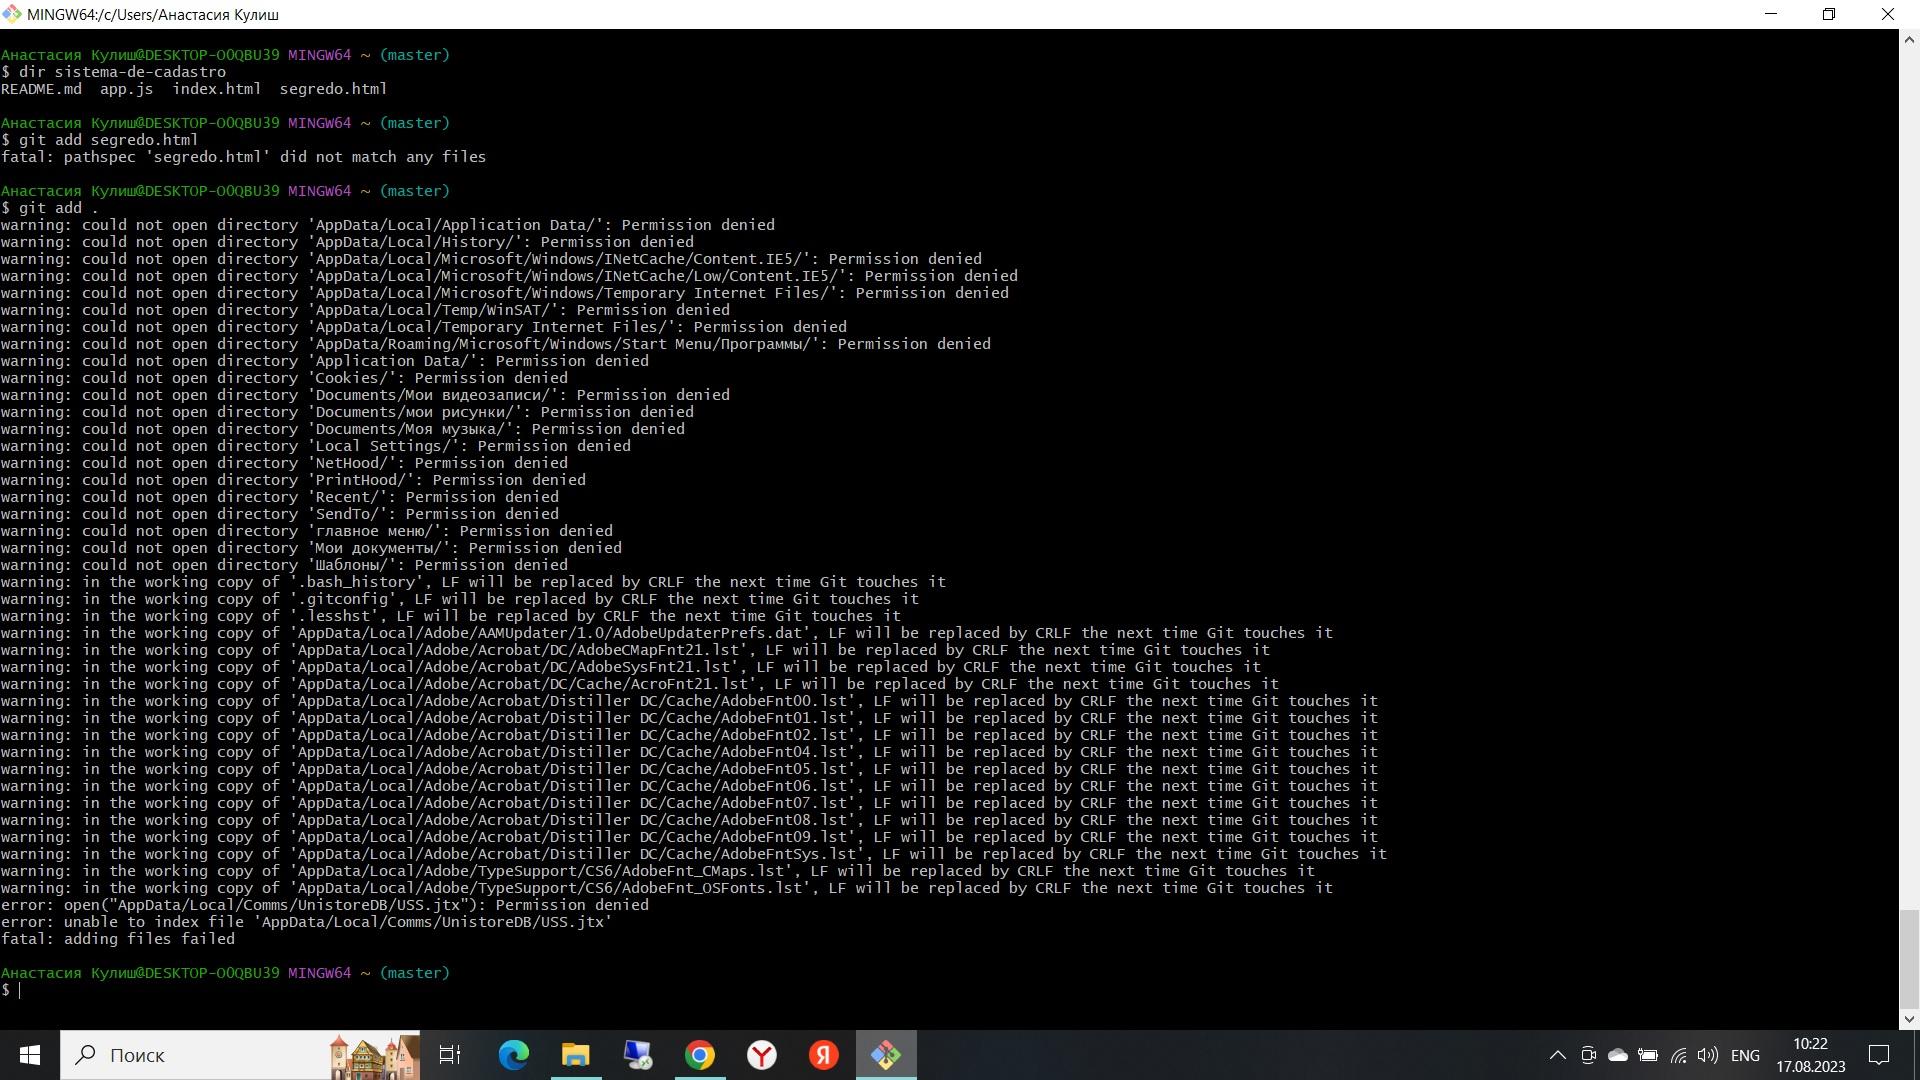Click the warning about 'Documents/Мои видеозаписи/'
1920x1080 pixels.
click(365, 395)
